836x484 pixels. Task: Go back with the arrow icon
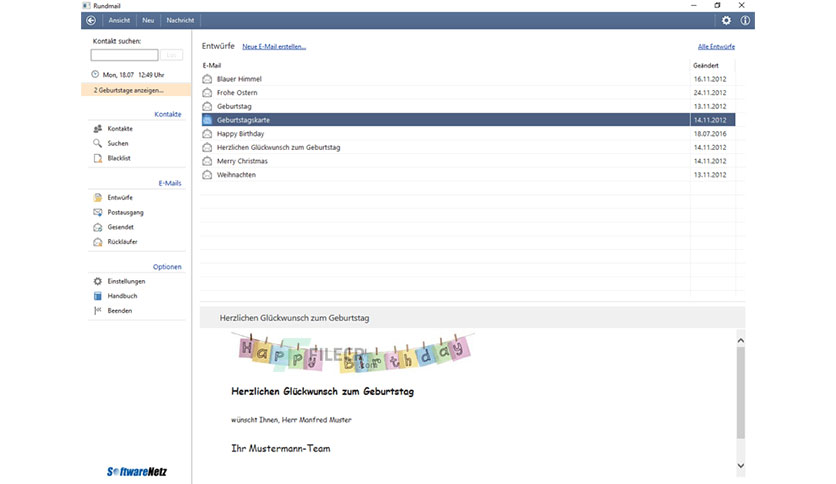tap(91, 20)
